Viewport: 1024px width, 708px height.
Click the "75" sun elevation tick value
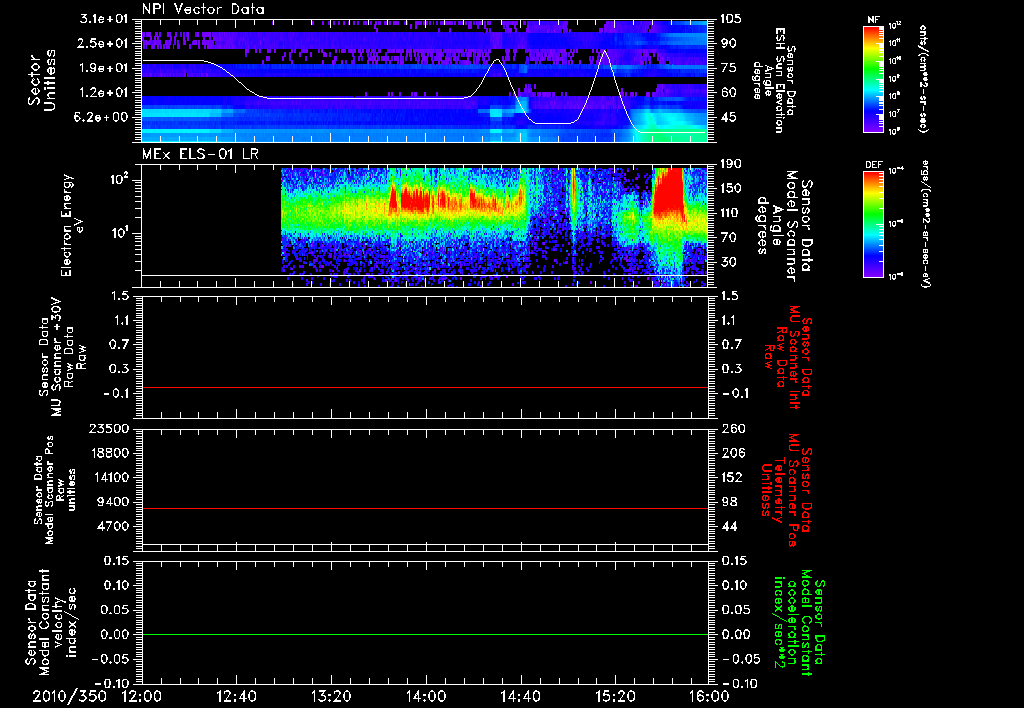click(729, 68)
